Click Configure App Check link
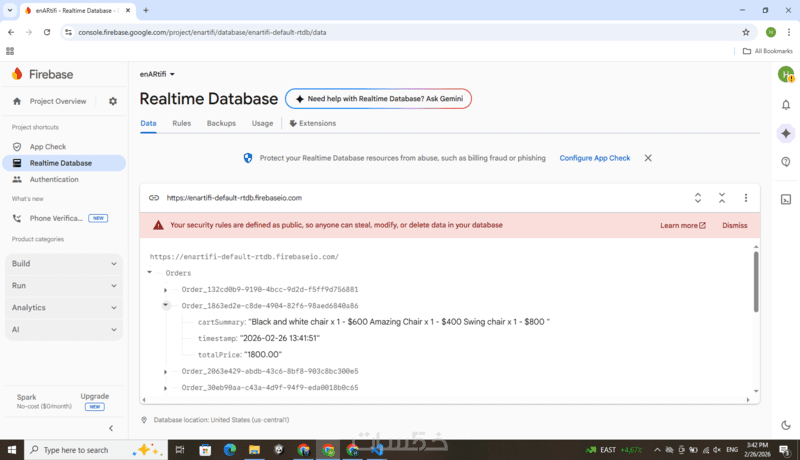 coord(594,158)
